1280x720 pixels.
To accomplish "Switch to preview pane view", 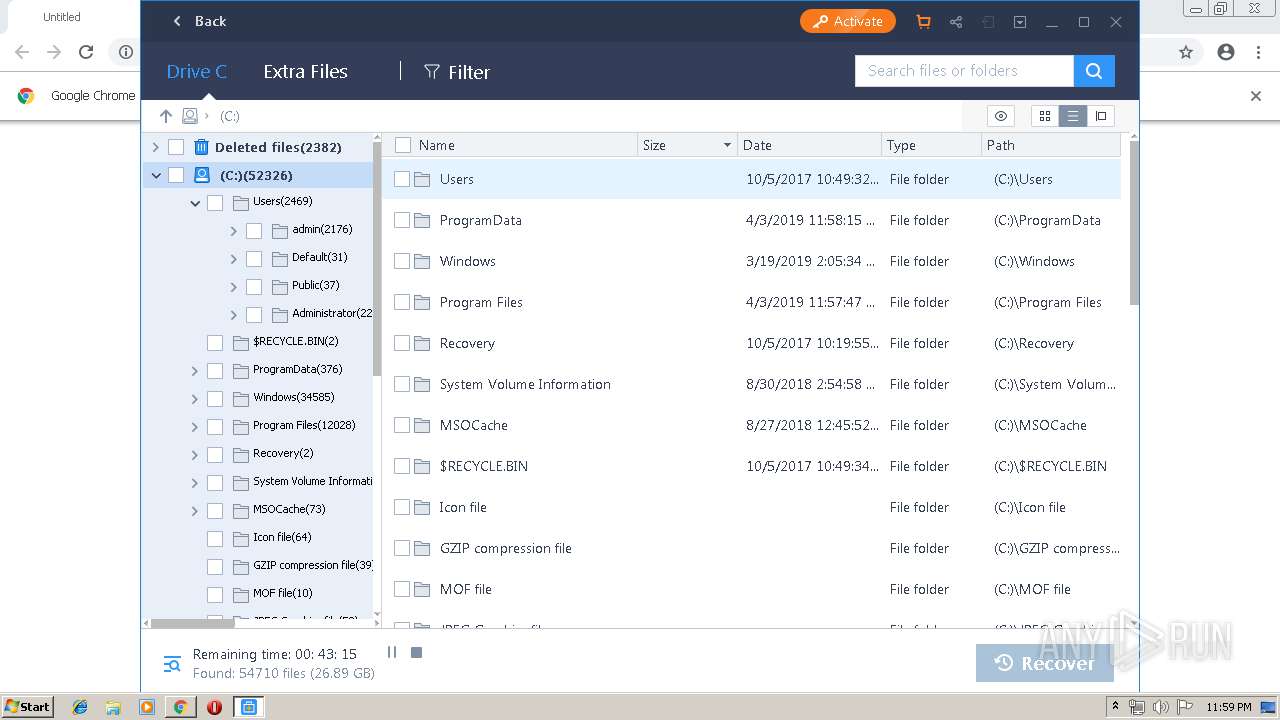I will [x=1101, y=116].
